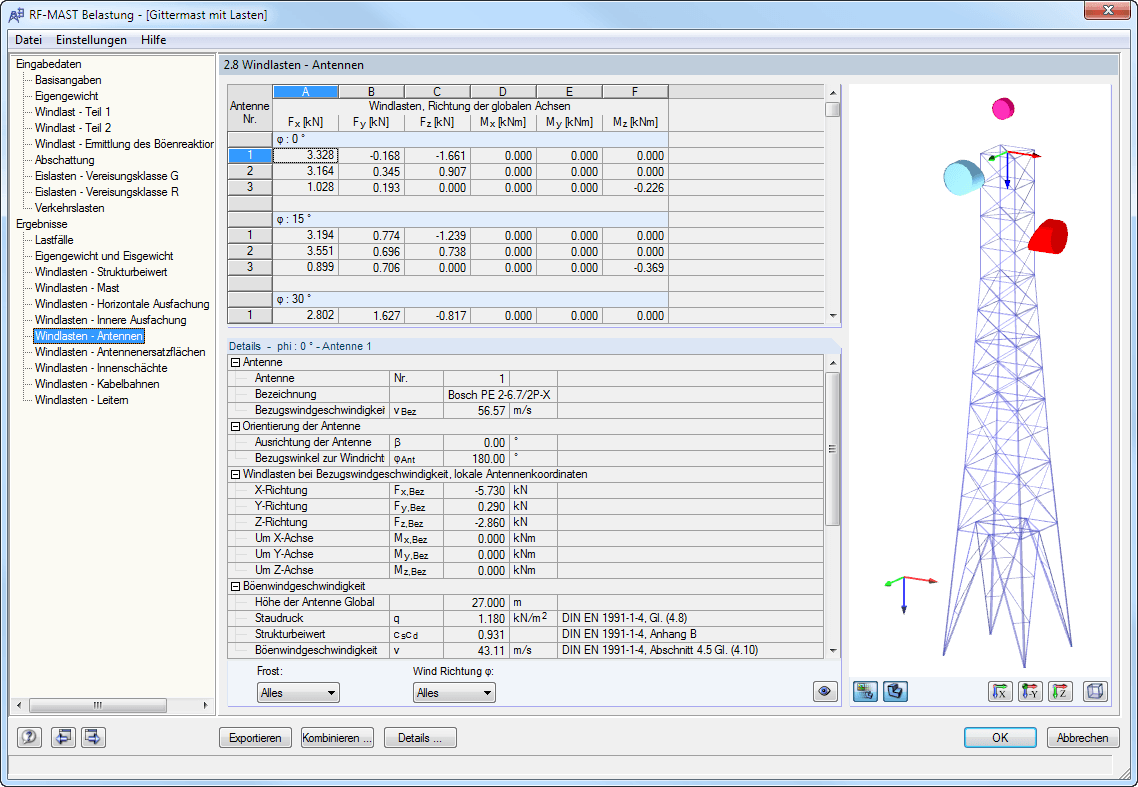Confirm with the OK button

click(x=1000, y=738)
